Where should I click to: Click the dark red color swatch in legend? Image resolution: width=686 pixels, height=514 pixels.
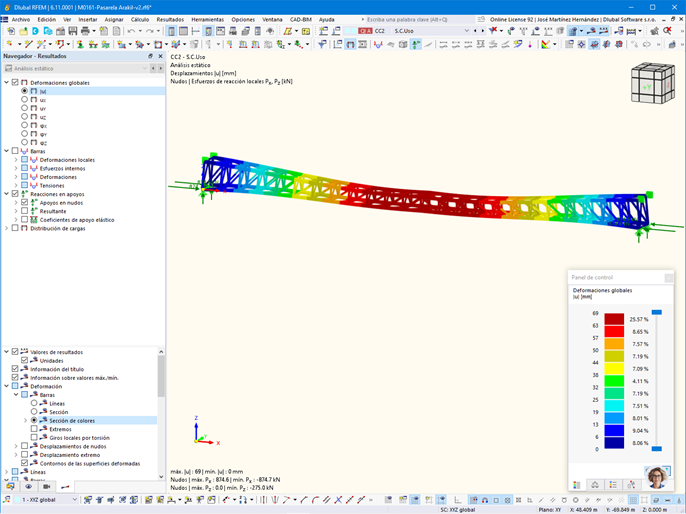(x=614, y=319)
